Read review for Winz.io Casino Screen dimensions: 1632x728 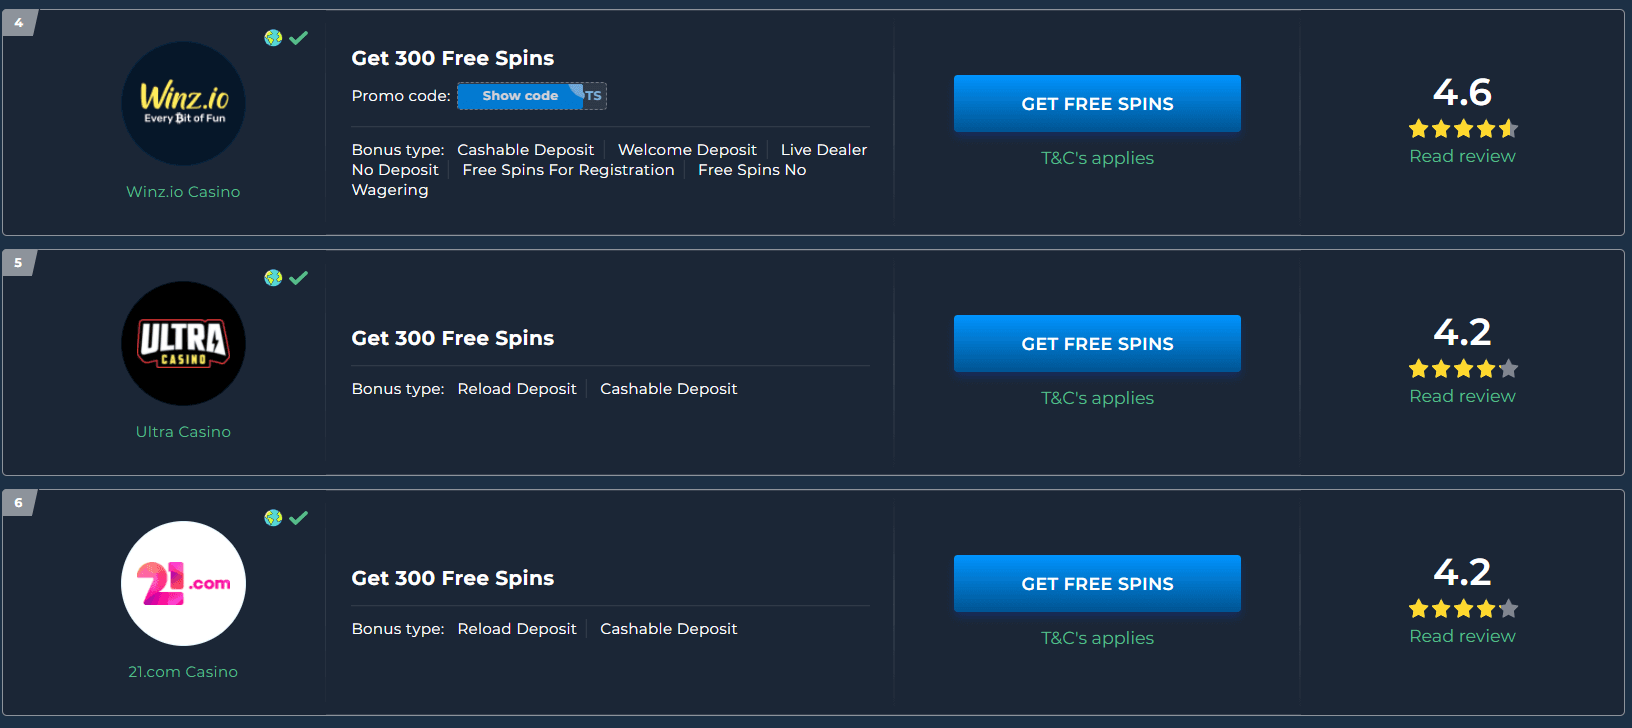1462,156
